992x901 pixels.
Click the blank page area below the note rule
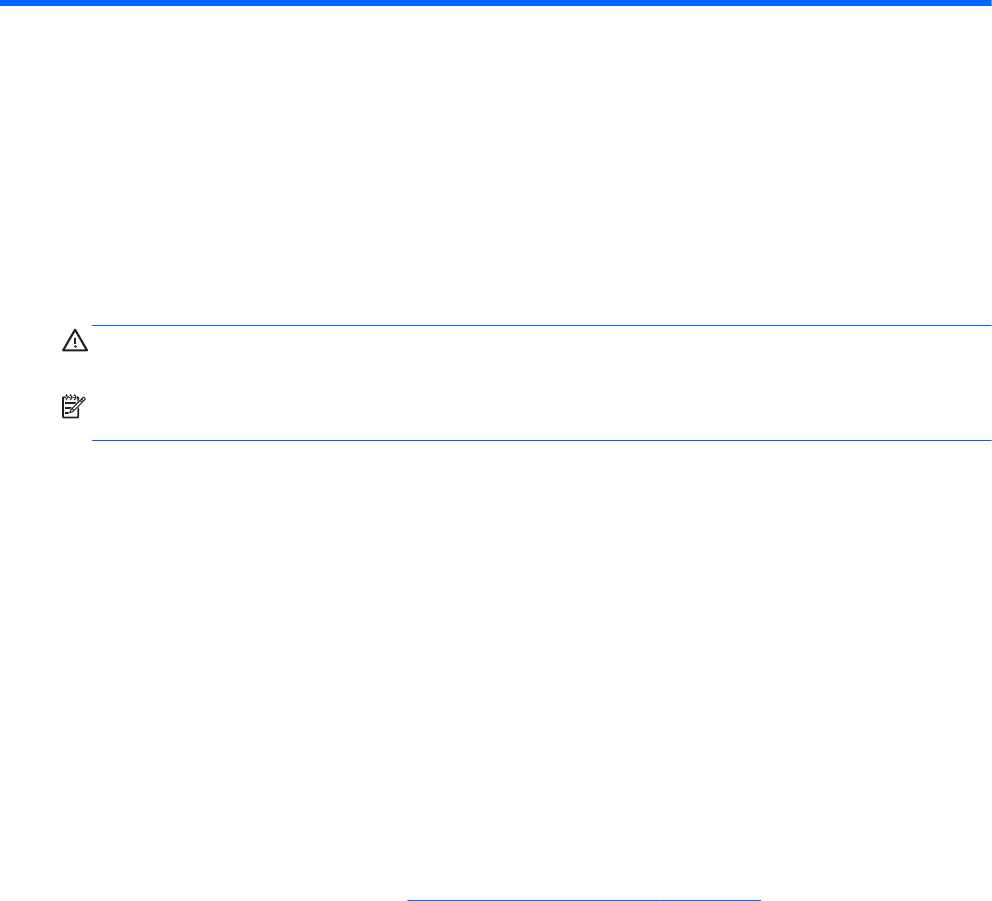[x=496, y=664]
